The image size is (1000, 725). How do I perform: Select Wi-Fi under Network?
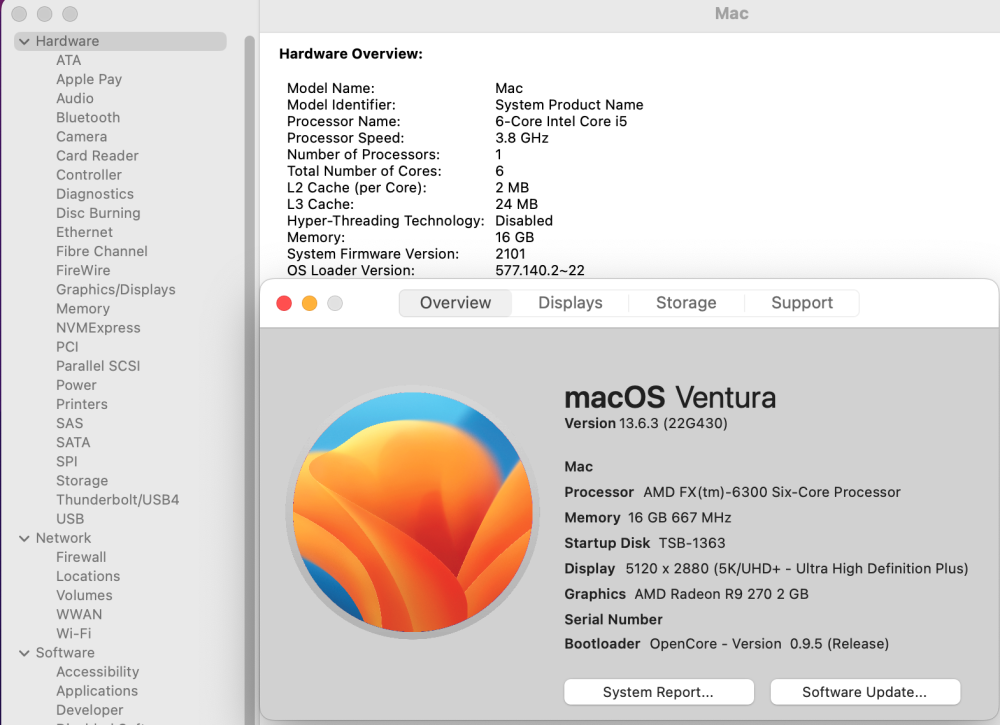point(73,634)
